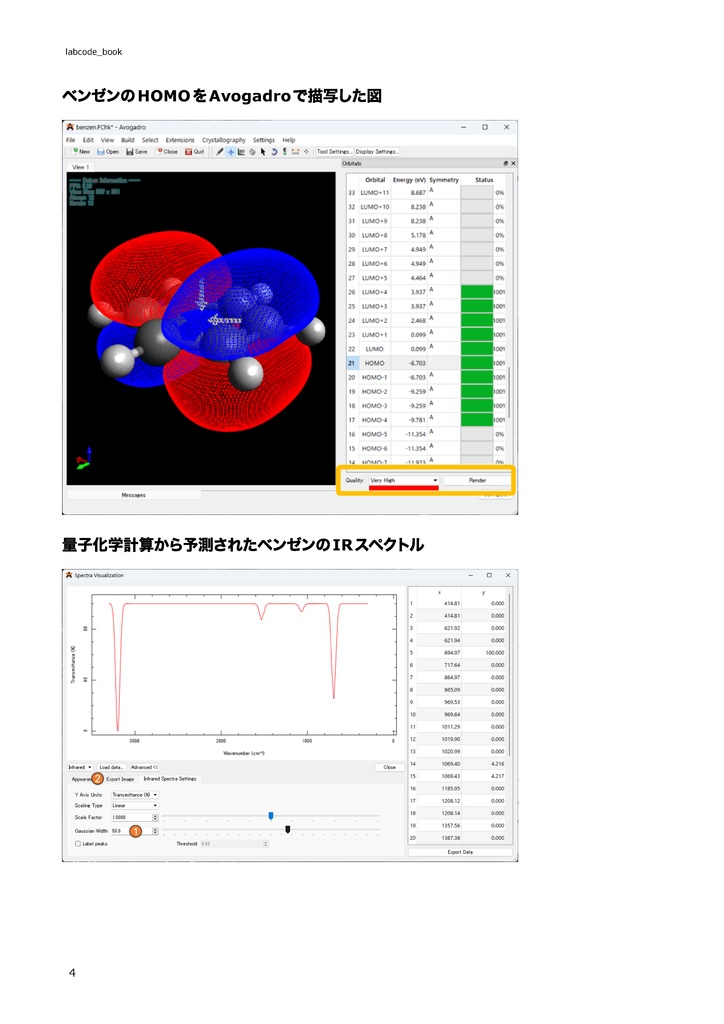Open the Crystallography menu
724x1024 pixels.
tap(224, 140)
